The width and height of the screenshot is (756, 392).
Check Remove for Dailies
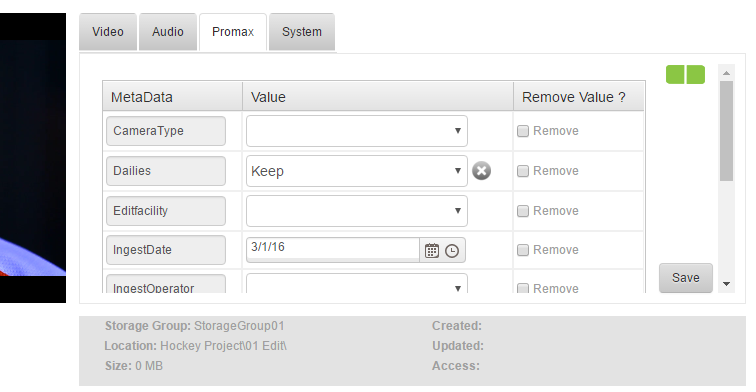[523, 171]
